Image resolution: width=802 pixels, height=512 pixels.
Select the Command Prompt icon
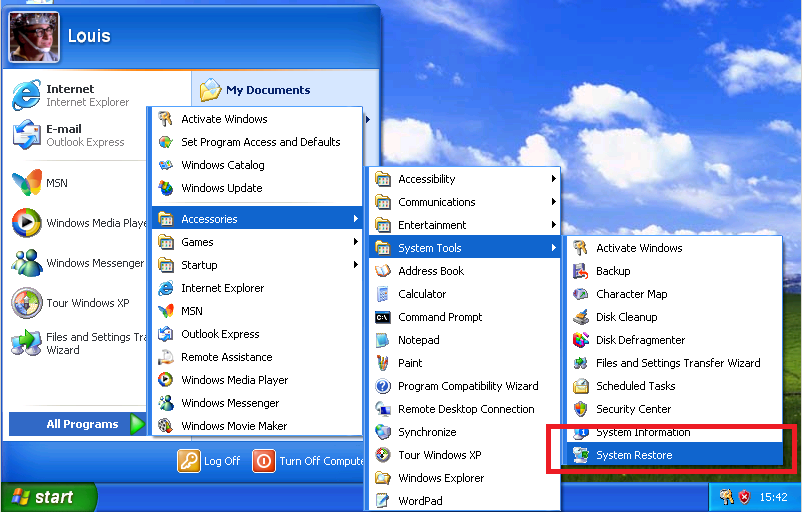point(382,317)
